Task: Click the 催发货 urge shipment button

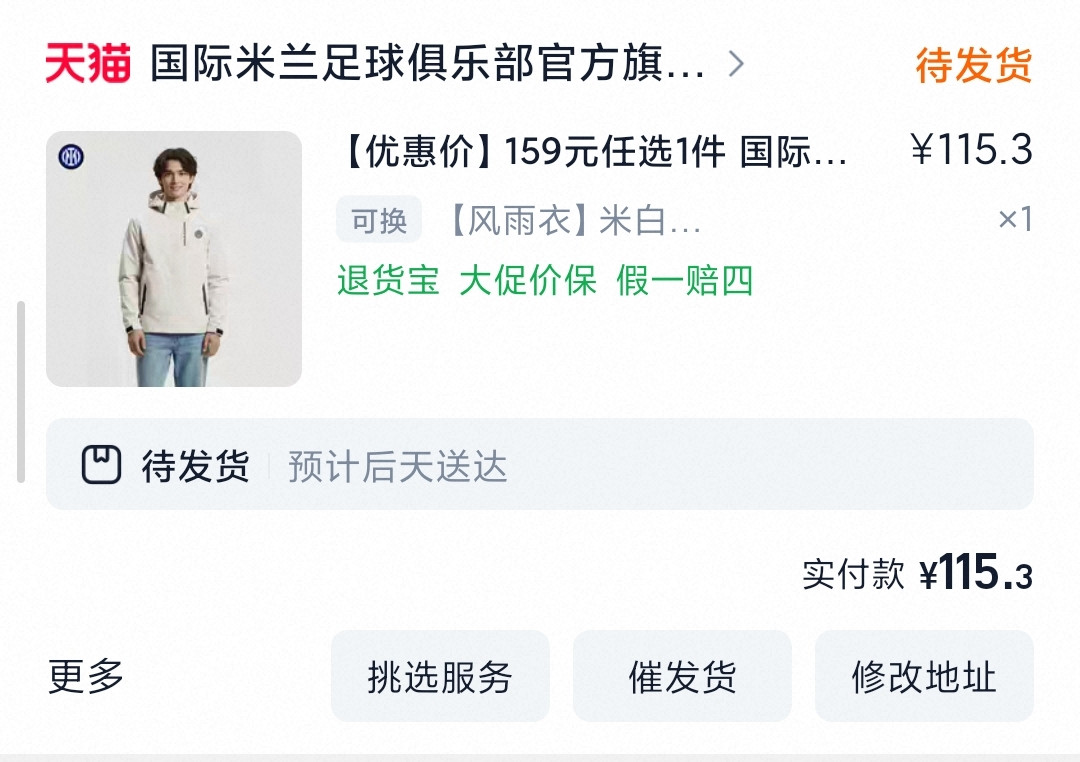Action: tap(683, 676)
